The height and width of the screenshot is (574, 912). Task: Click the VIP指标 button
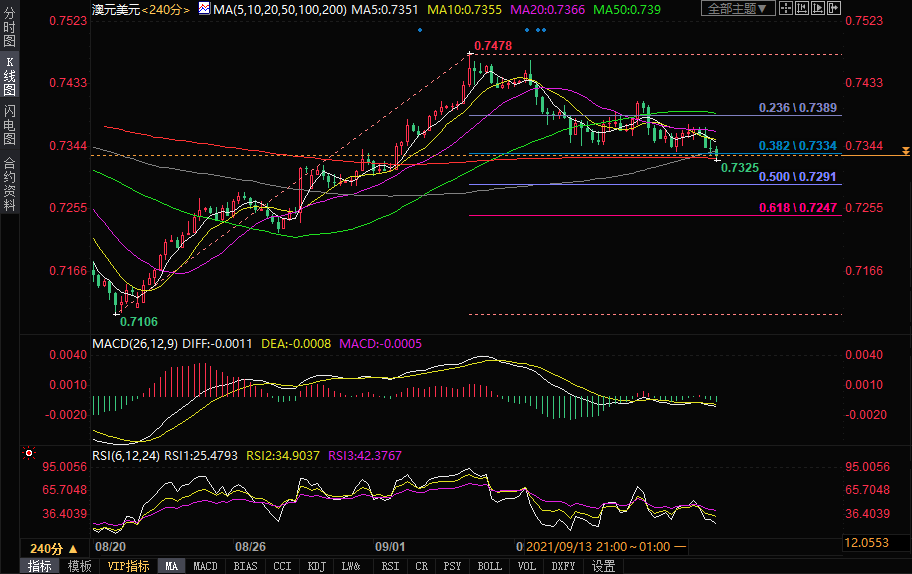128,566
